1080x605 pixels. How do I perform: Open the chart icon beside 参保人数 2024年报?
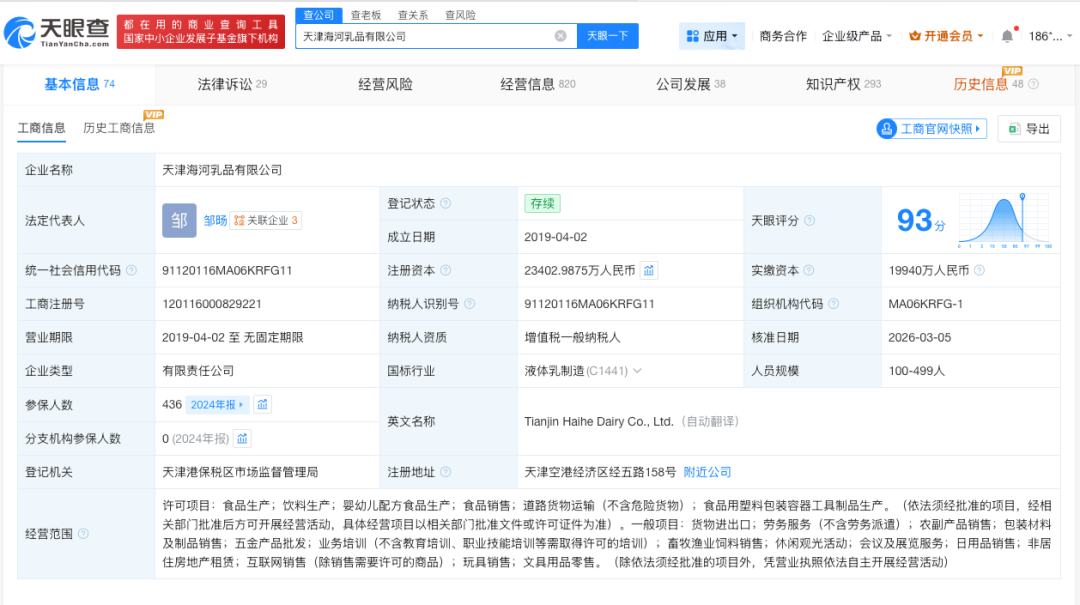(x=262, y=404)
